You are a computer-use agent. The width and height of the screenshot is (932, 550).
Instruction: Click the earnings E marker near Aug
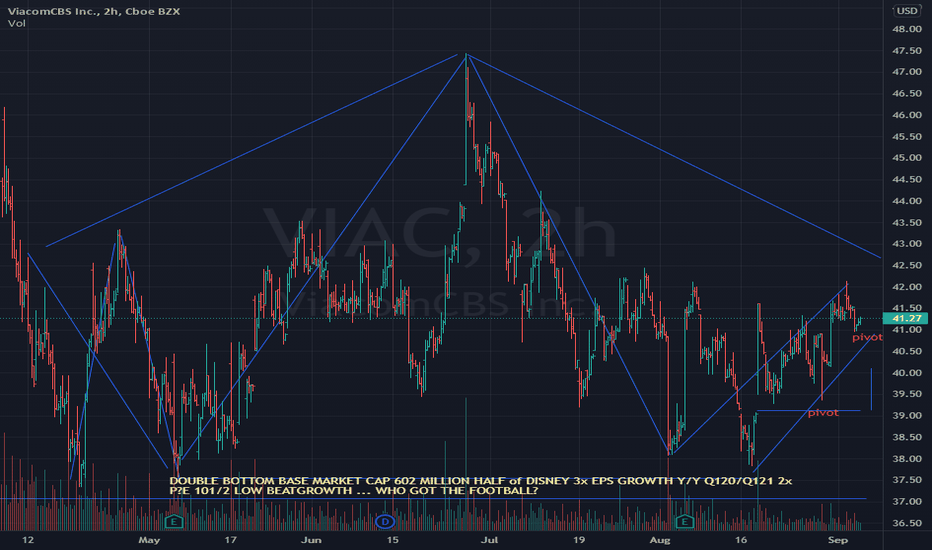tap(685, 522)
